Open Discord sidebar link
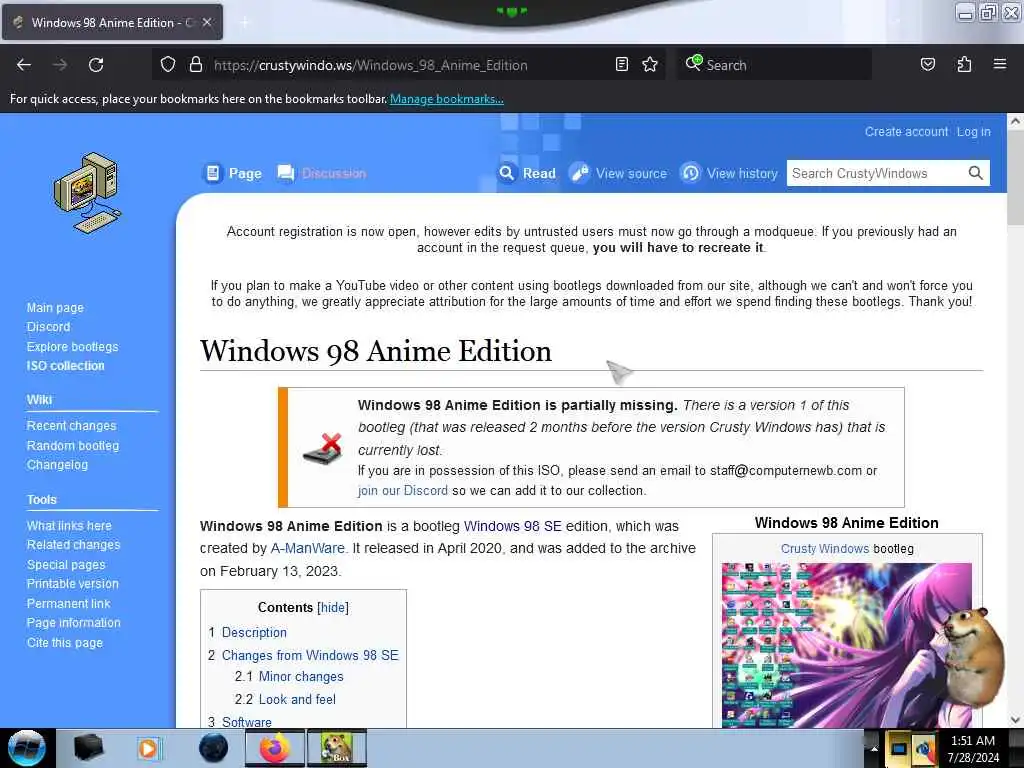 [48, 327]
